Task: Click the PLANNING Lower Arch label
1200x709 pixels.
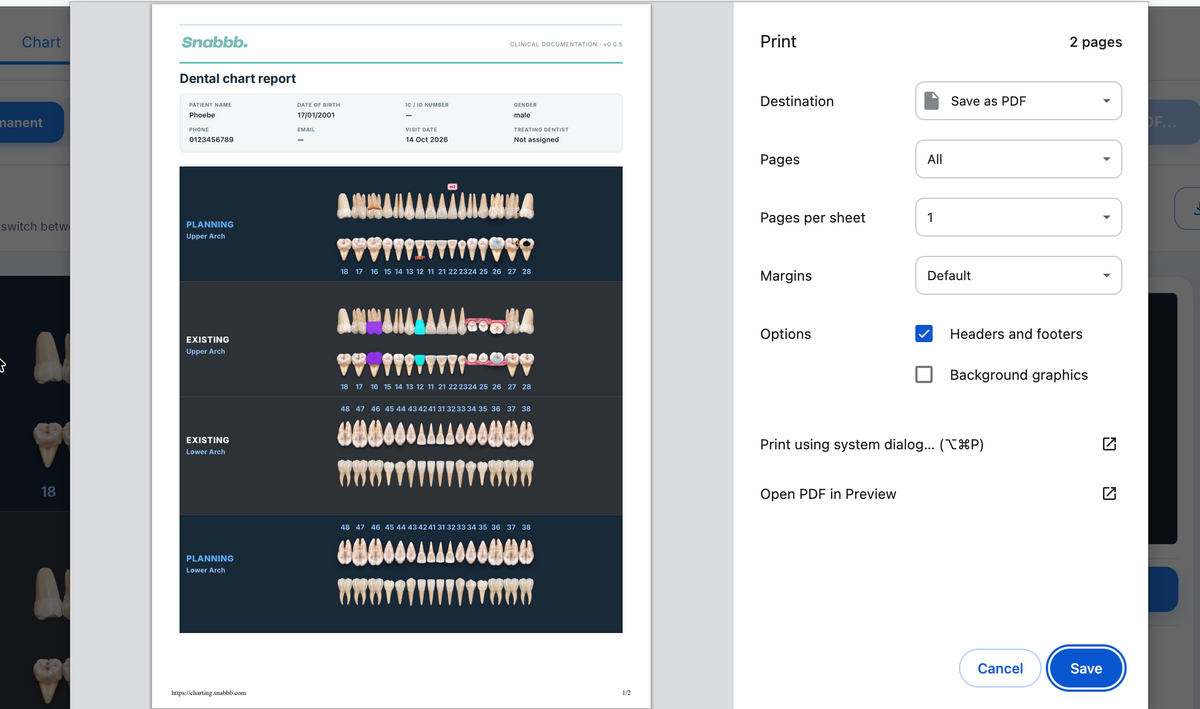Action: [x=209, y=564]
